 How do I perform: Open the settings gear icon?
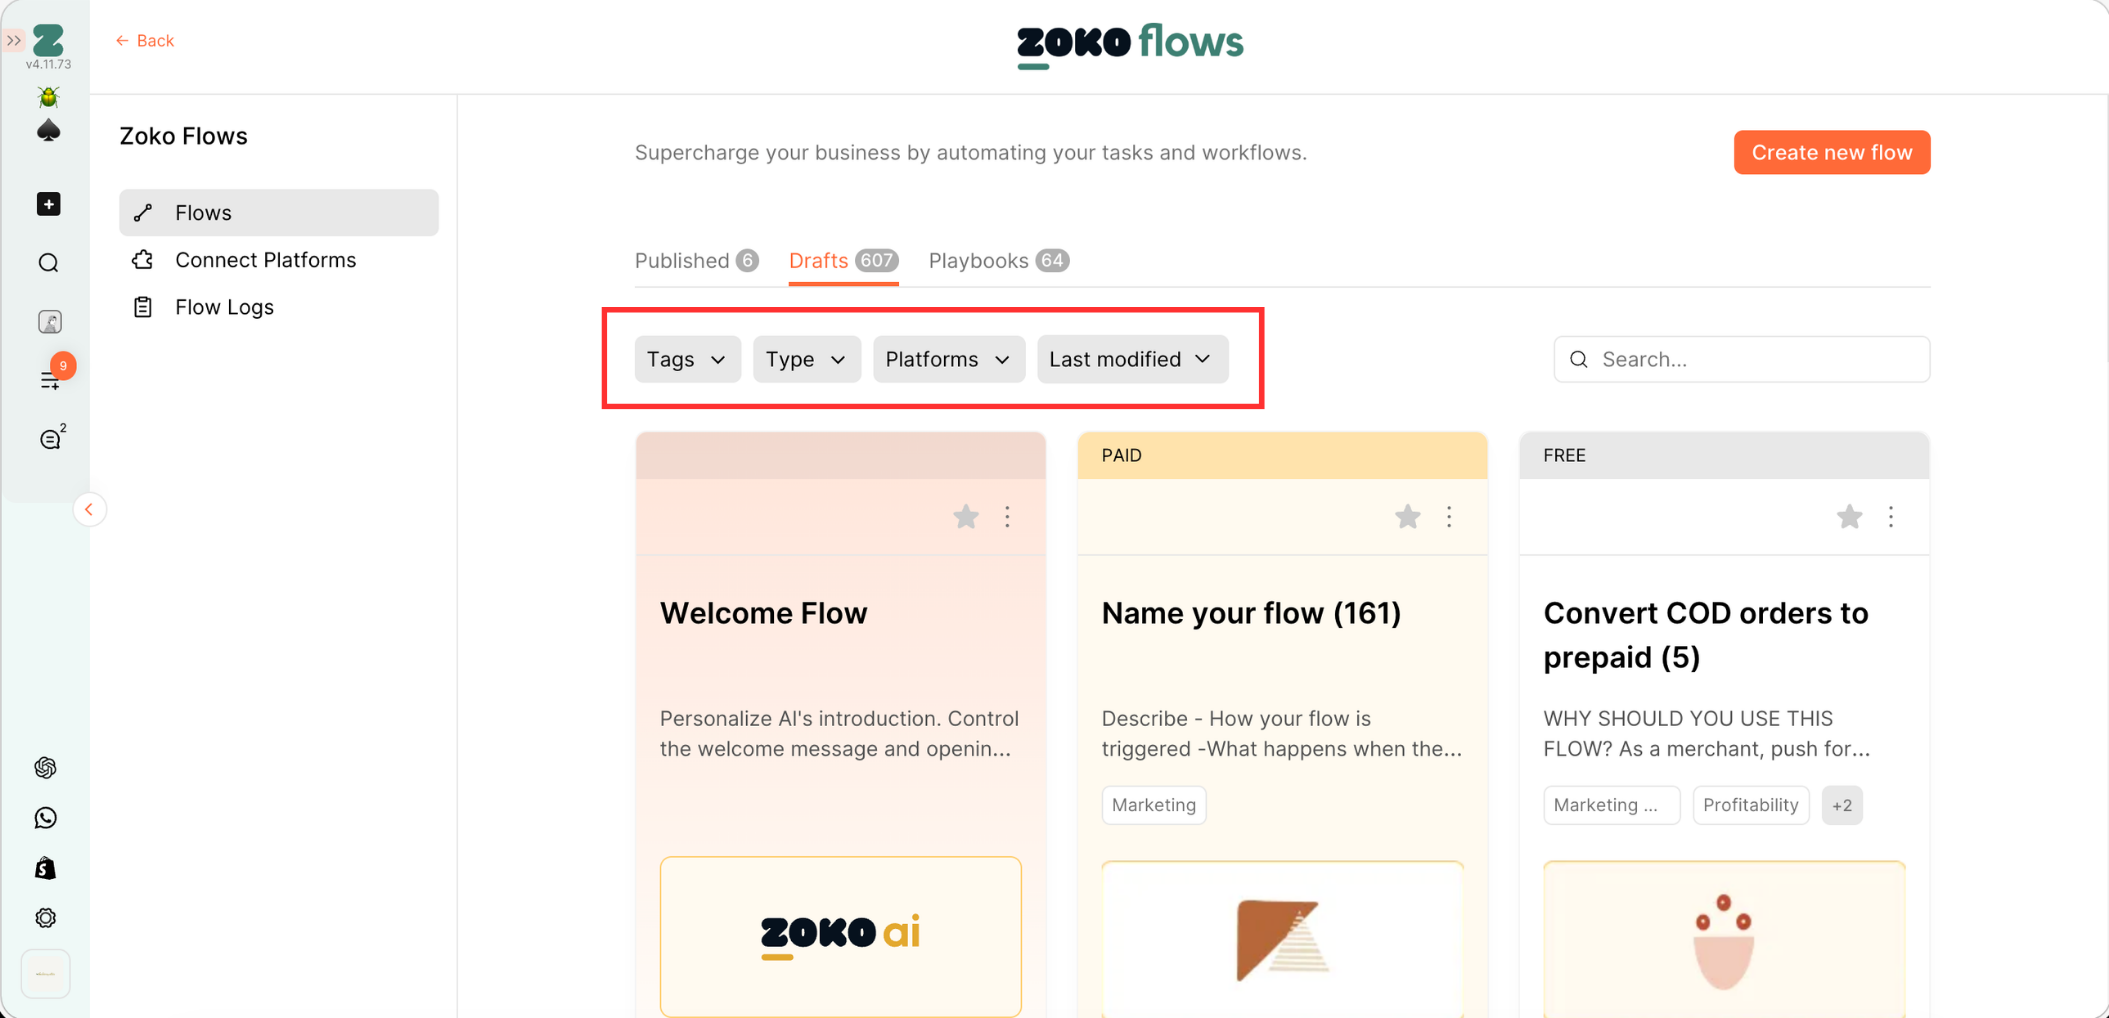(x=46, y=918)
